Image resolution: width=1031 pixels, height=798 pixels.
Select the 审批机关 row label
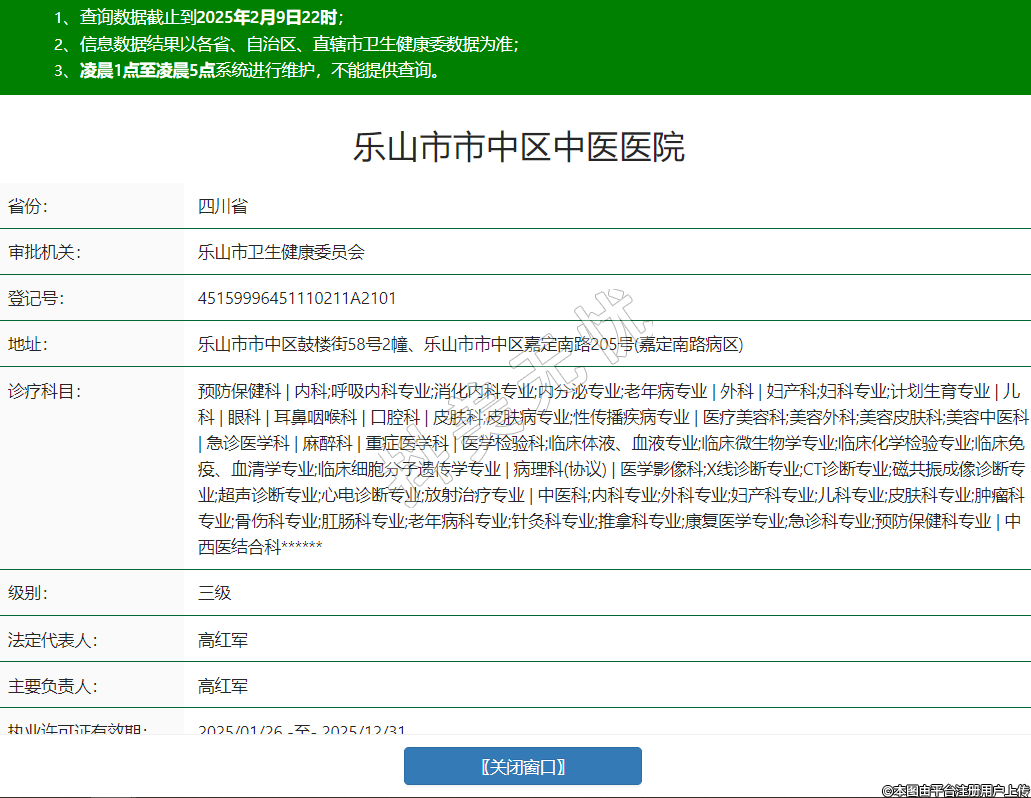click(44, 252)
